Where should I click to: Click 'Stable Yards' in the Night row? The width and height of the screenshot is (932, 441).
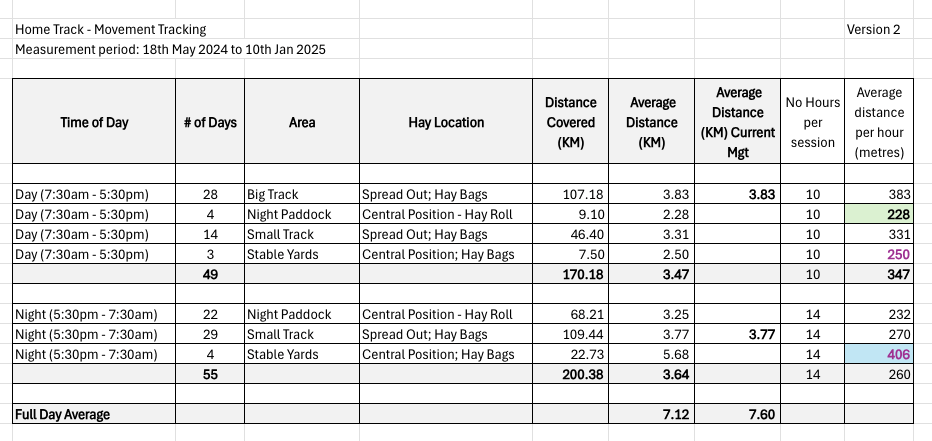302,354
